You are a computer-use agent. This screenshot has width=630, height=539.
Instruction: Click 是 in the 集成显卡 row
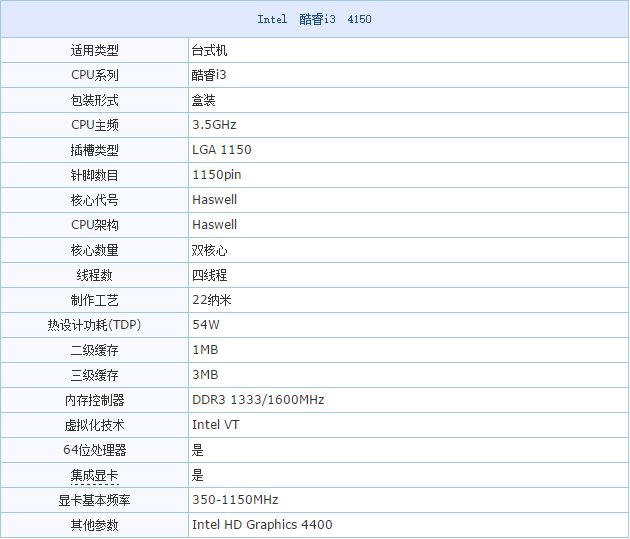(x=197, y=475)
